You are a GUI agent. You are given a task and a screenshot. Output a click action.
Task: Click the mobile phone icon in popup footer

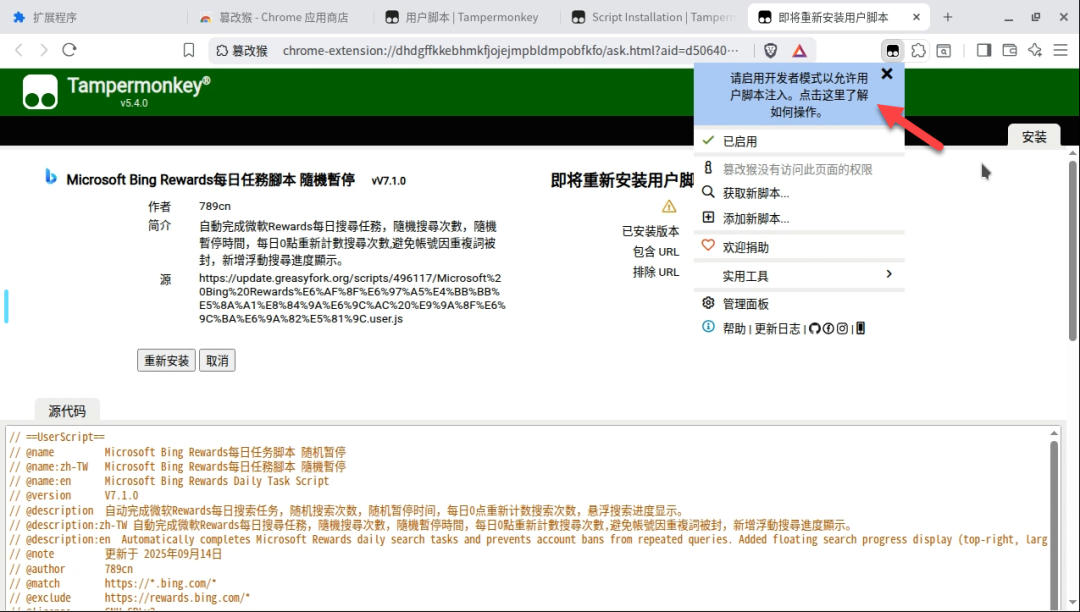(x=860, y=328)
